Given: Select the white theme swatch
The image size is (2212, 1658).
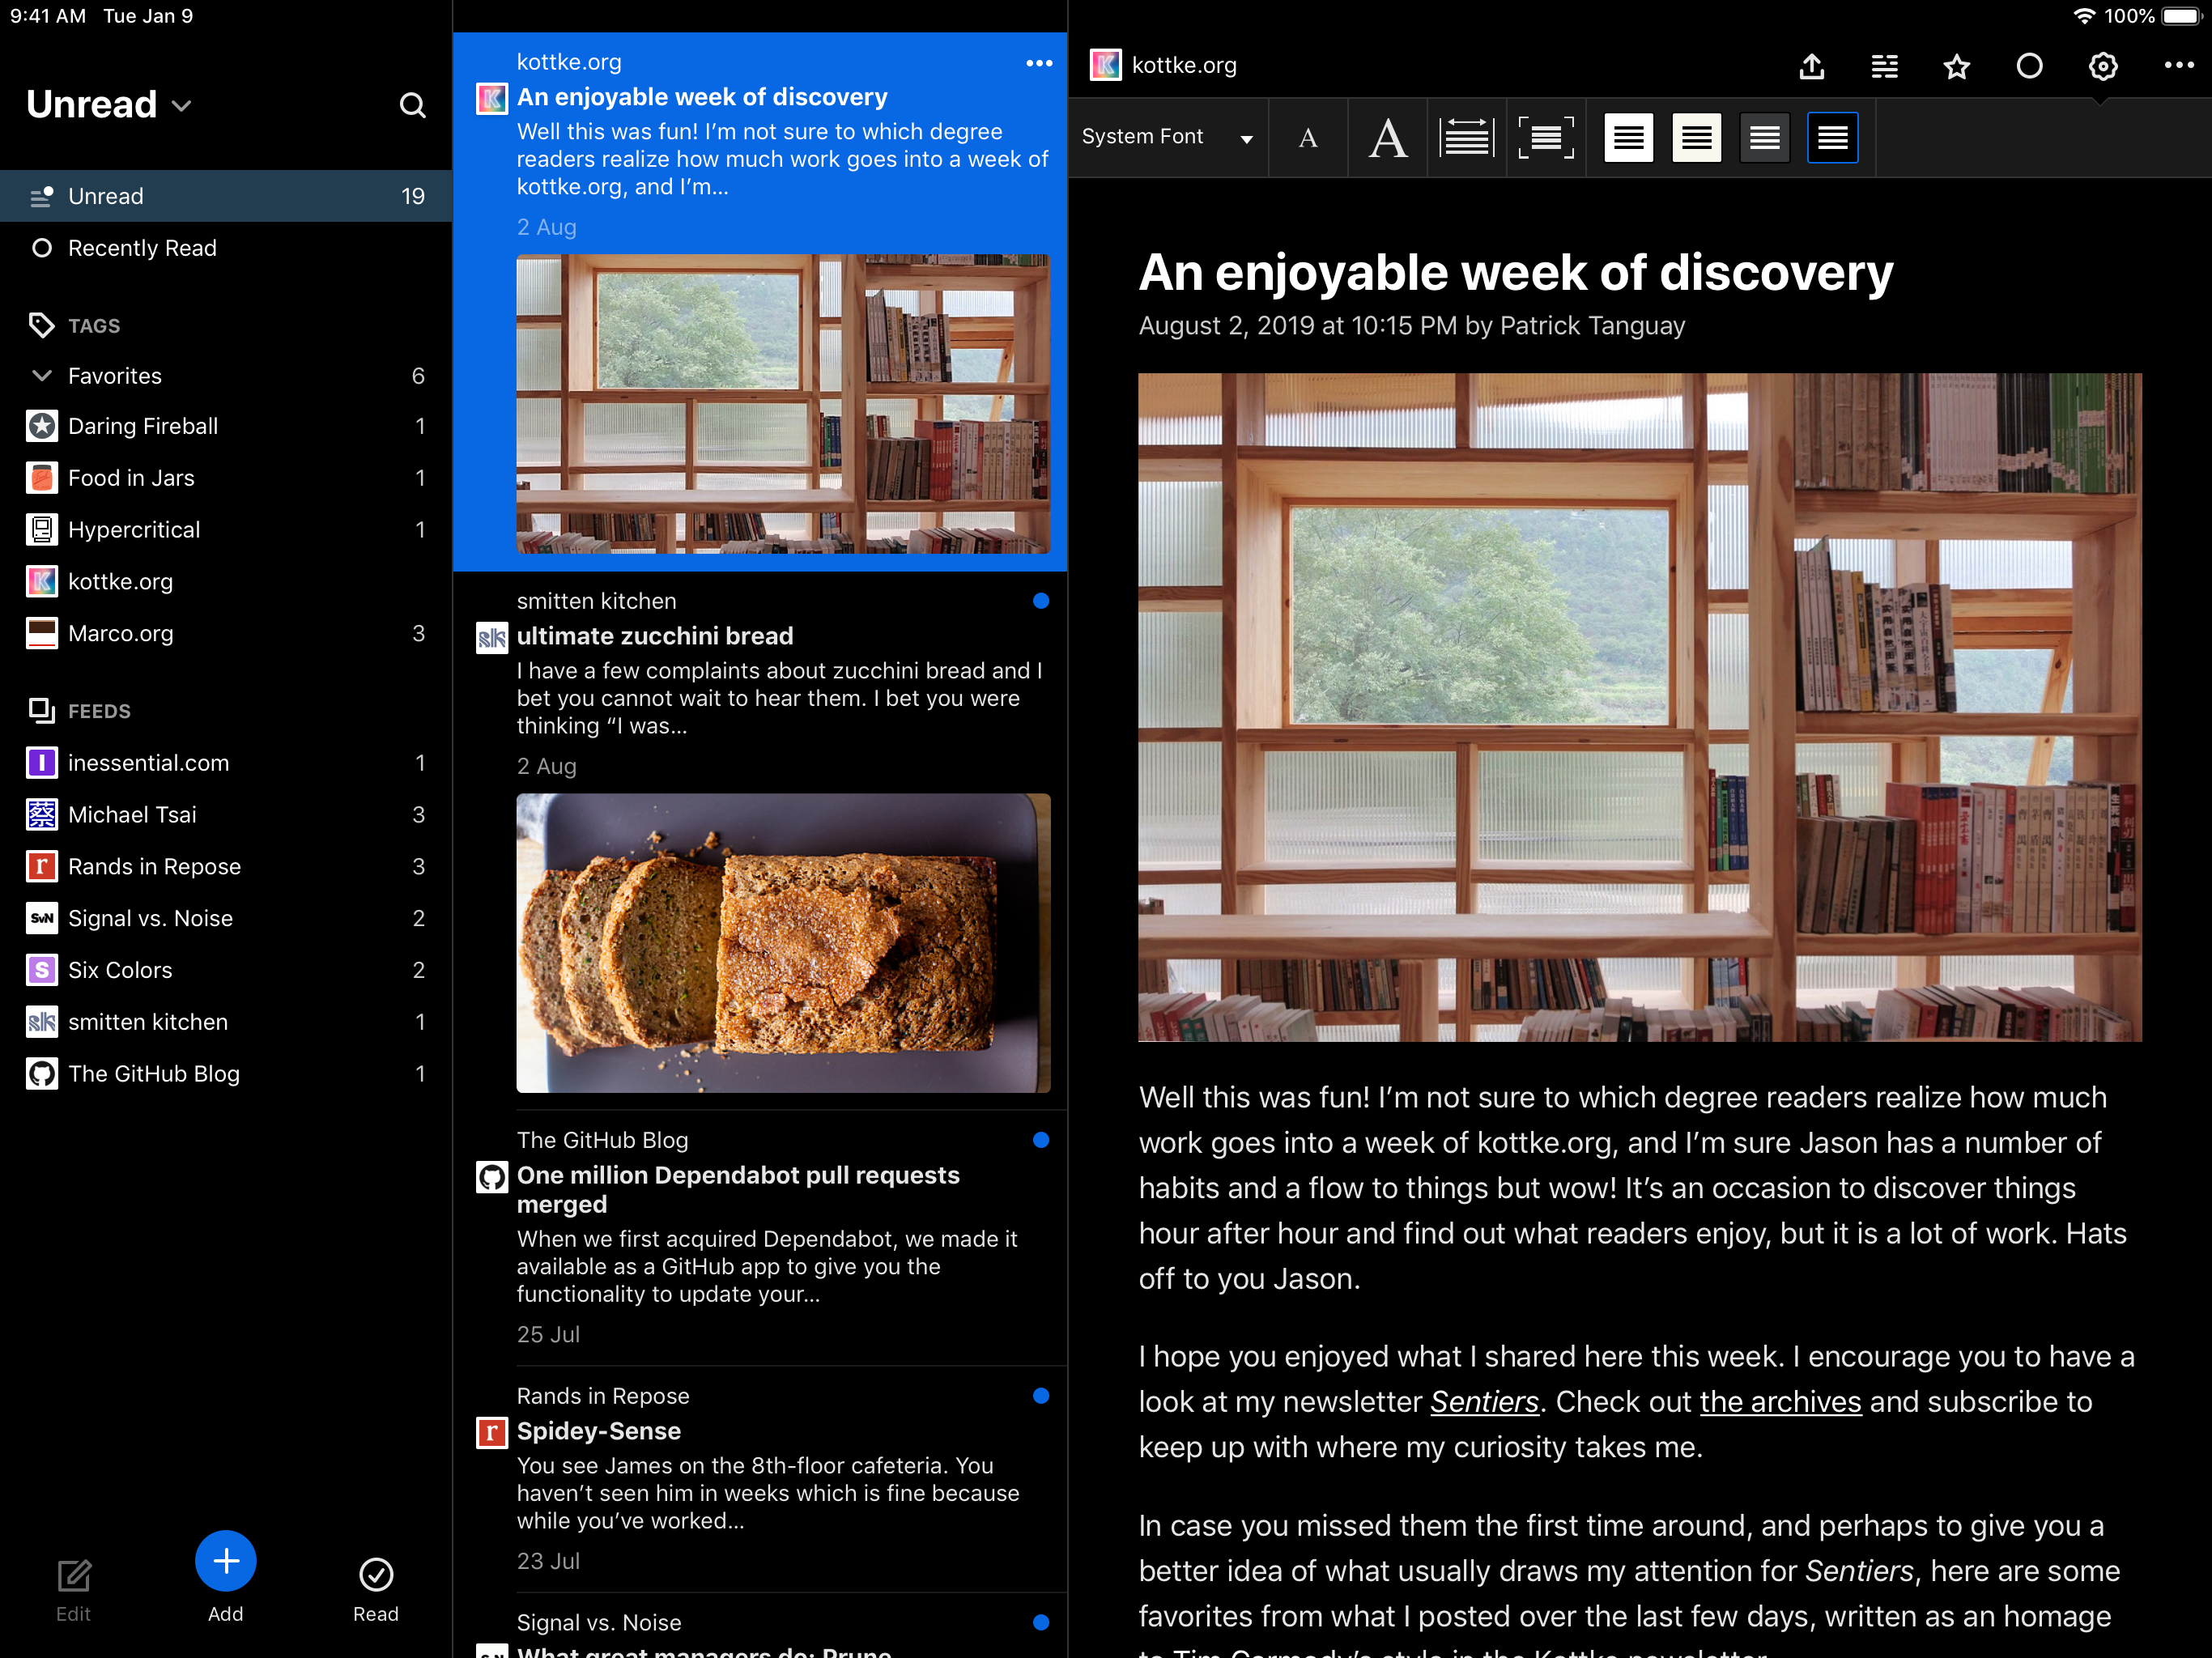Looking at the screenshot, I should pos(1628,138).
